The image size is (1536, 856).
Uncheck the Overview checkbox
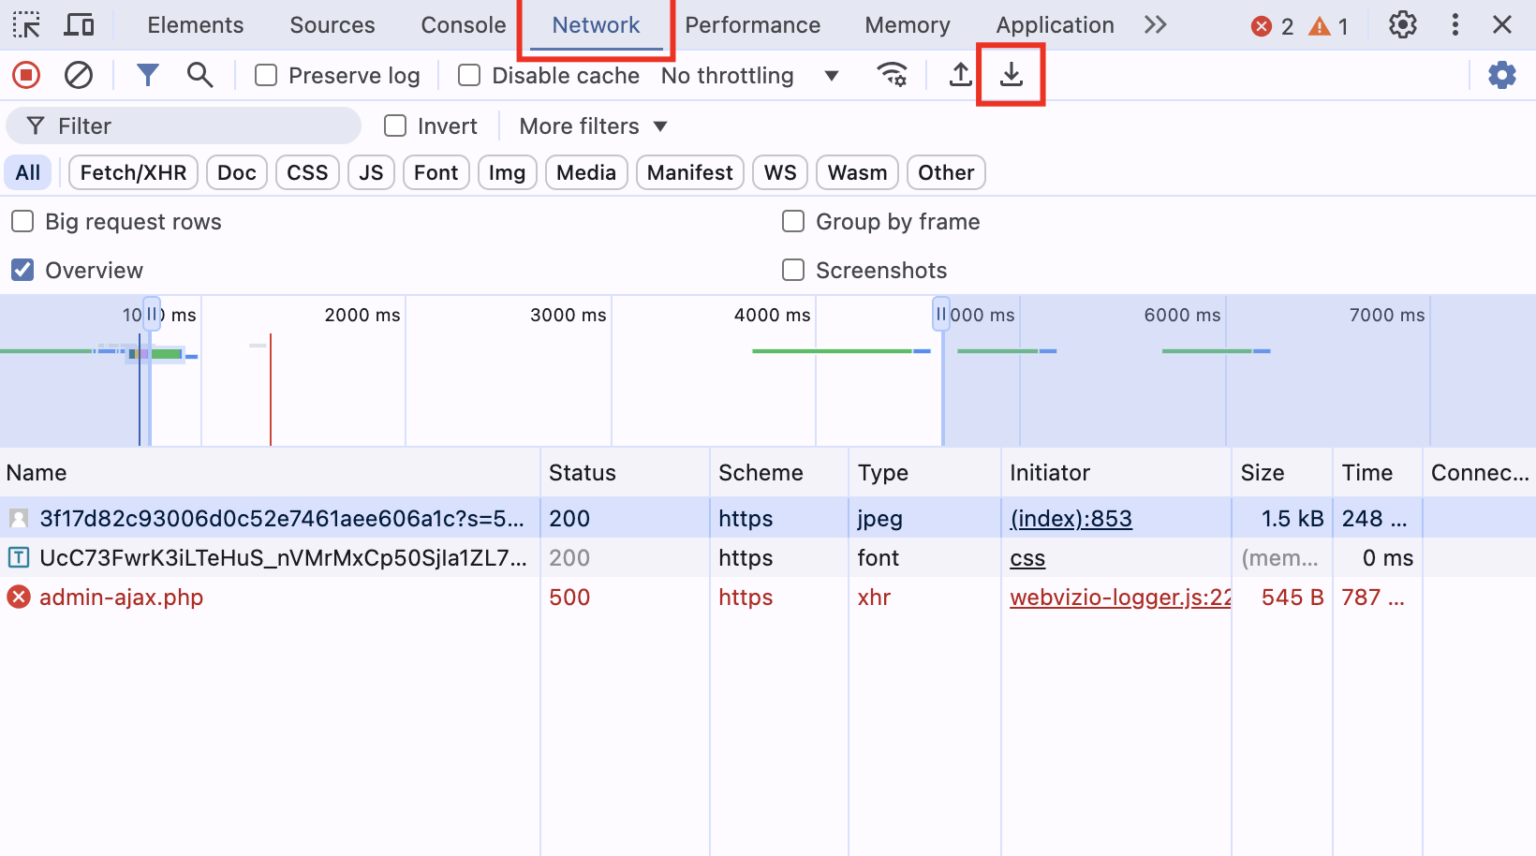pos(22,269)
